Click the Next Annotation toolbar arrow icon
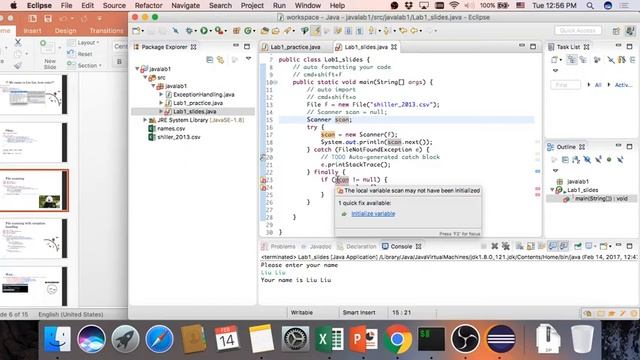The image size is (640, 360). pos(371,31)
